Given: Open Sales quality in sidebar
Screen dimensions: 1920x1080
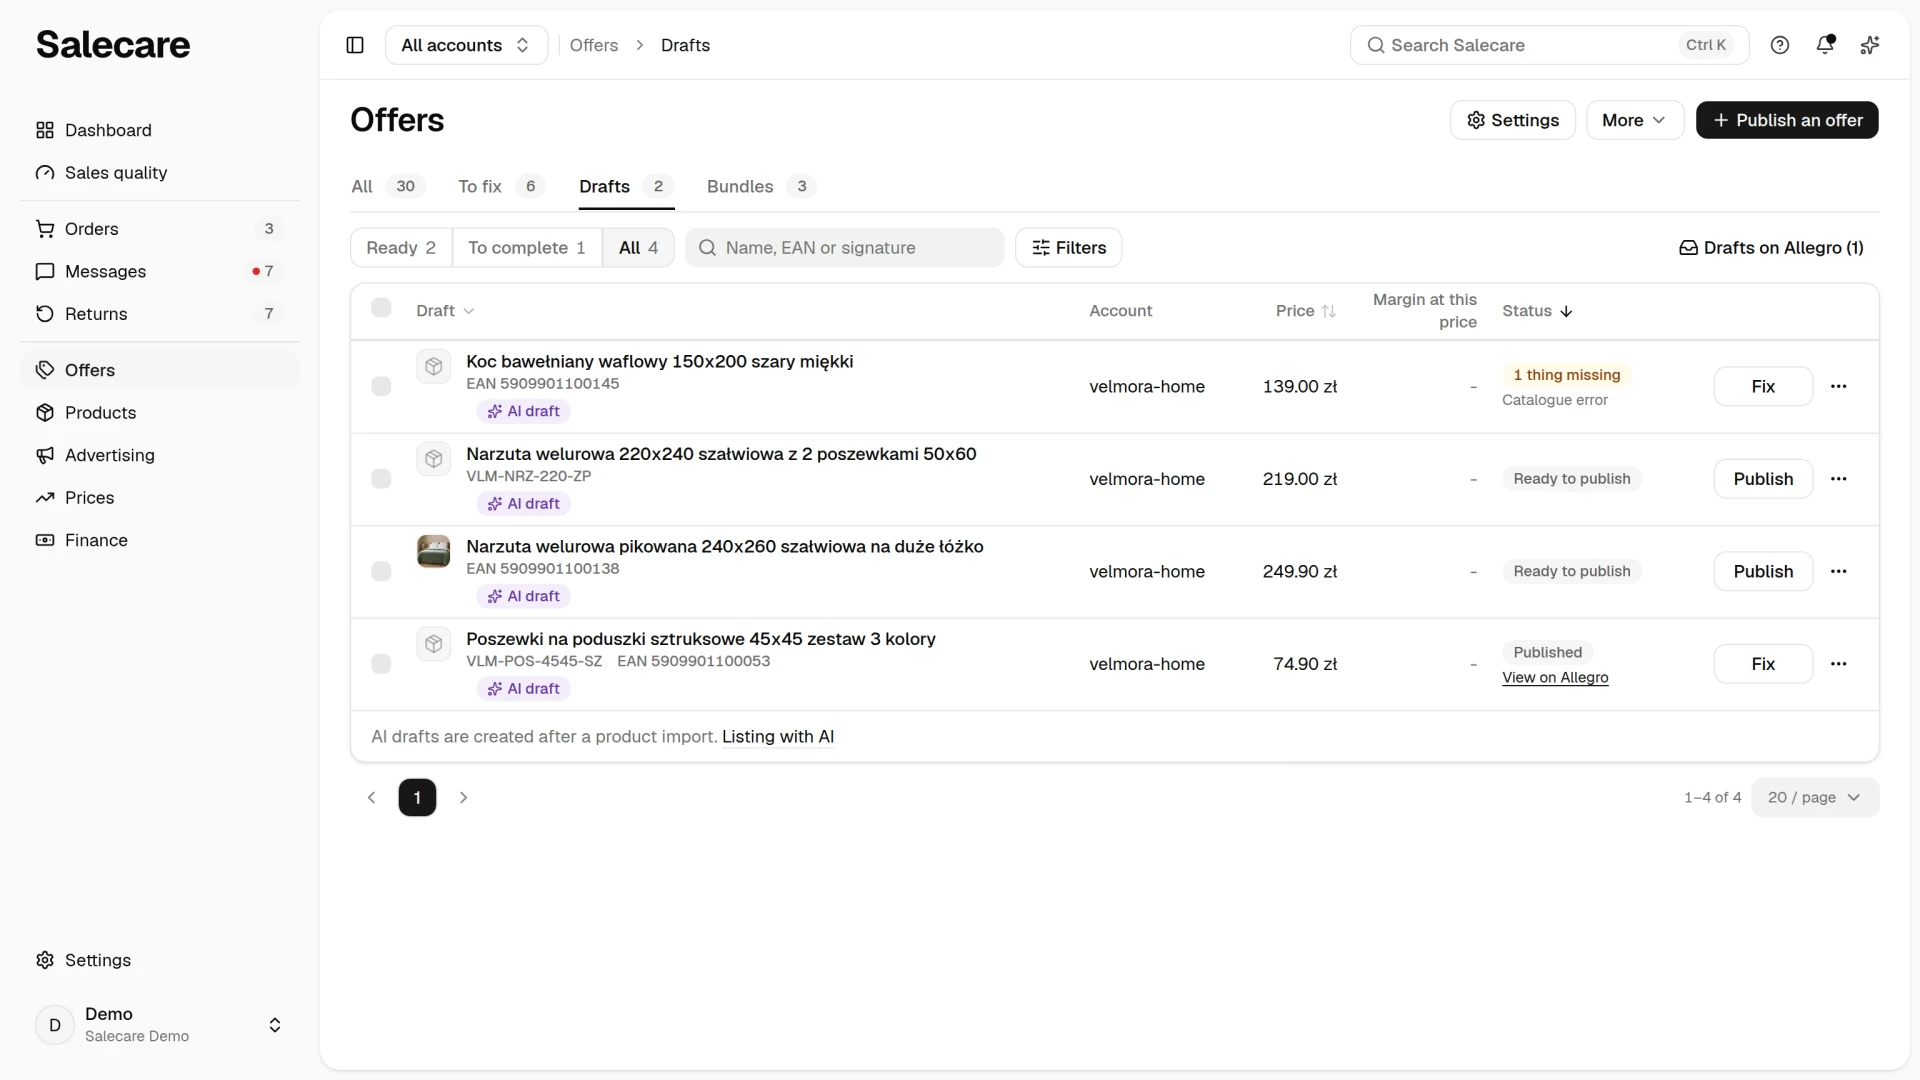Looking at the screenshot, I should pyautogui.click(x=160, y=173).
